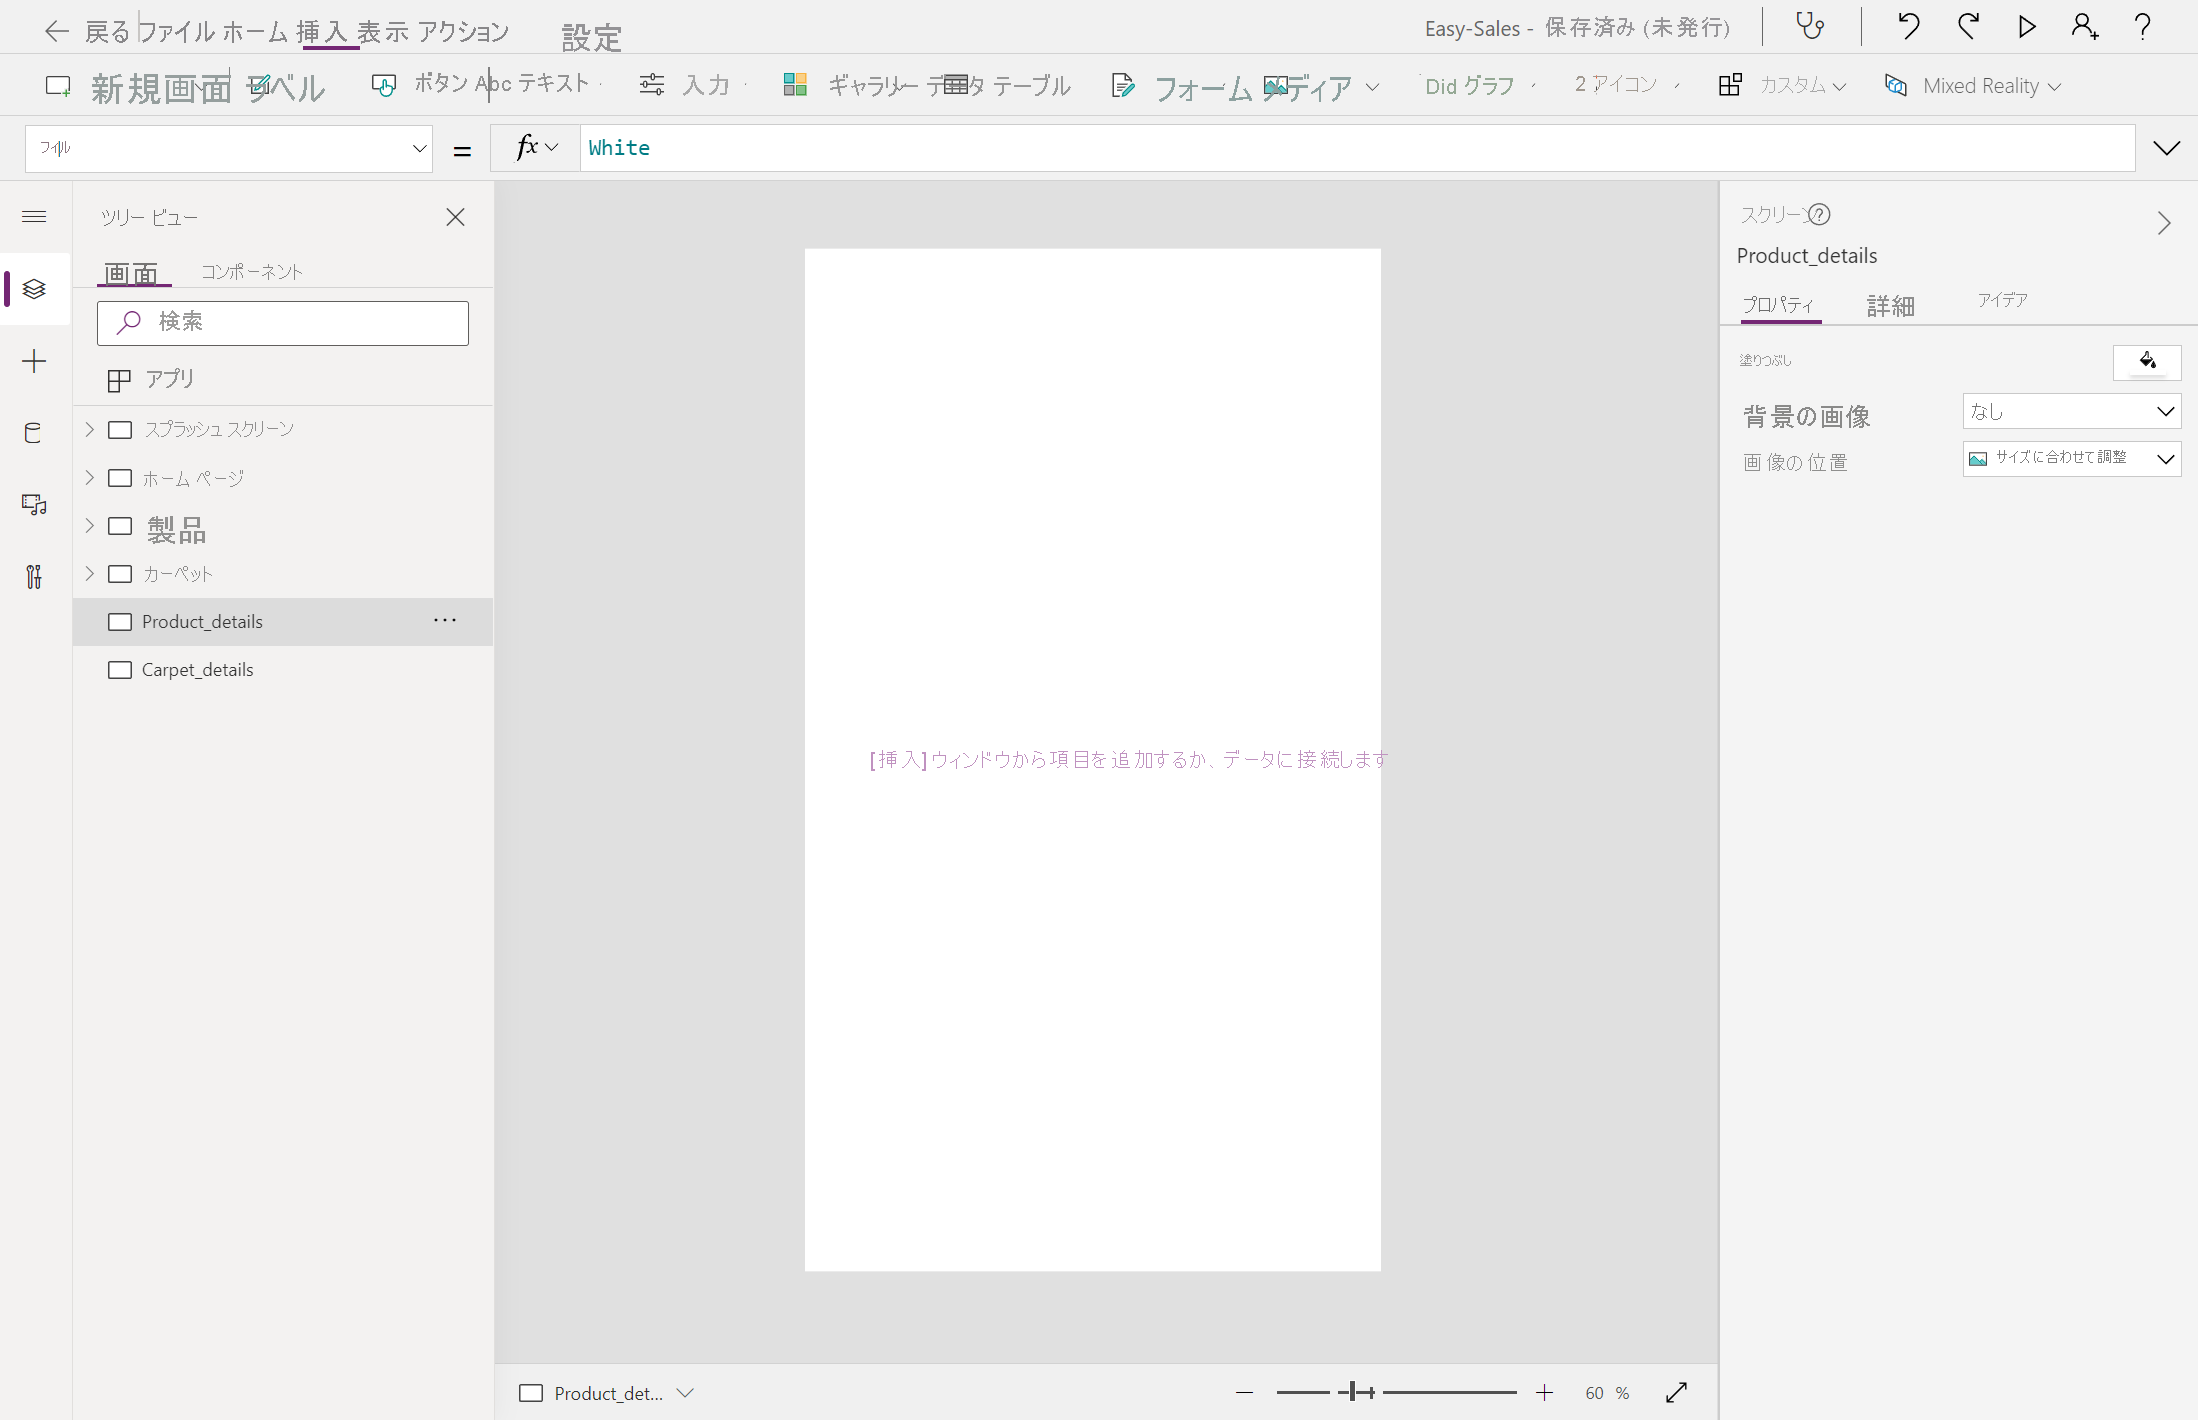Open the property selector dropdown
2198x1420 pixels.
[229, 149]
